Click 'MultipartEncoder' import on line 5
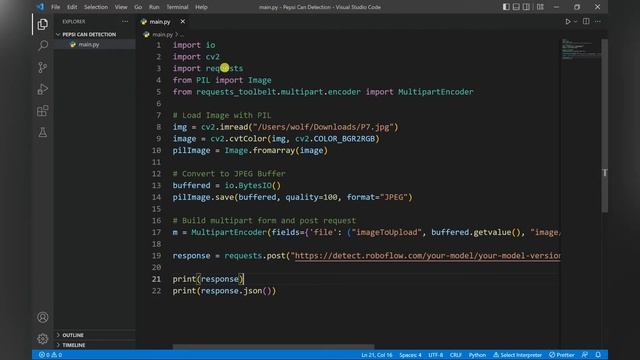The image size is (640, 360). click(x=436, y=92)
